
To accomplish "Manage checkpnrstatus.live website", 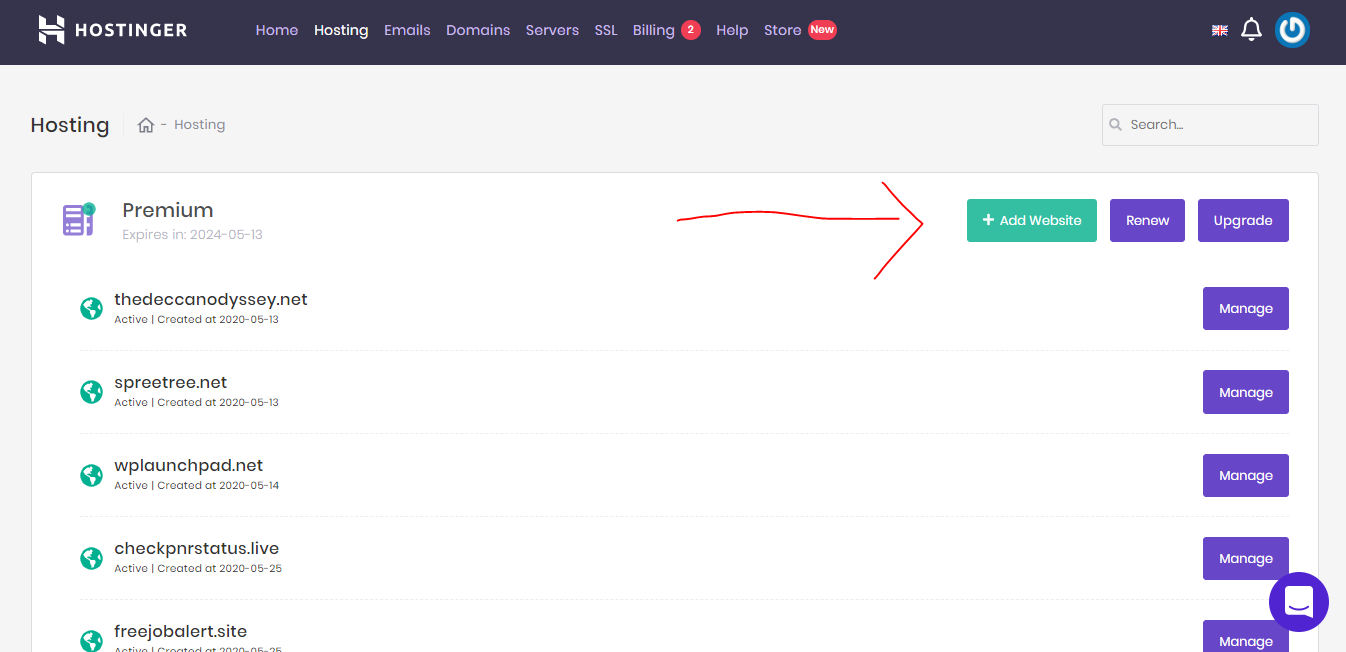I will [1245, 558].
